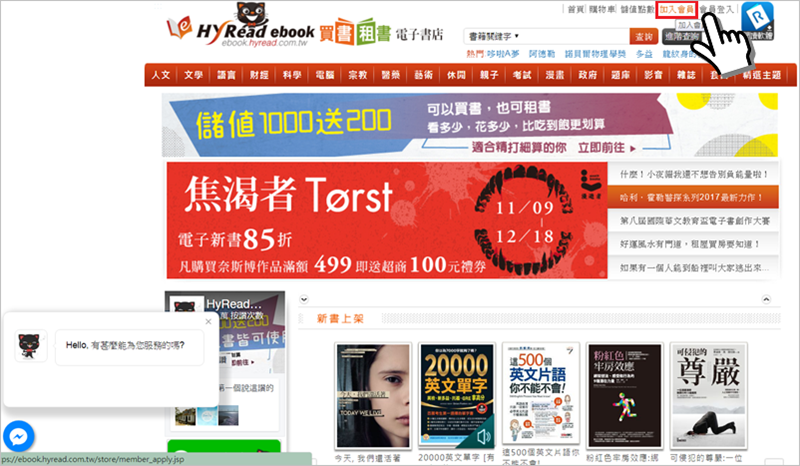This screenshot has width=800, height=466.
Task: Click audio speaker icon on 20000英文單字 book
Action: click(x=485, y=436)
